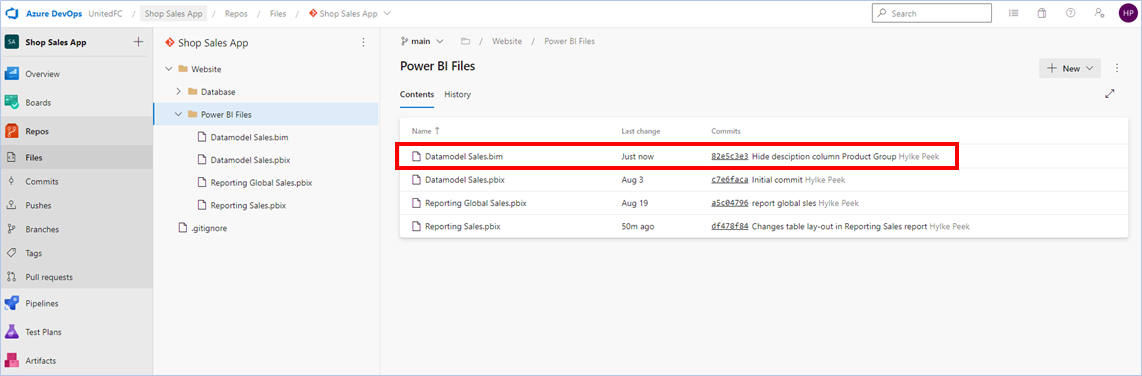Switch to the History tab
Viewport: 1142px width, 376px height.
(x=457, y=95)
